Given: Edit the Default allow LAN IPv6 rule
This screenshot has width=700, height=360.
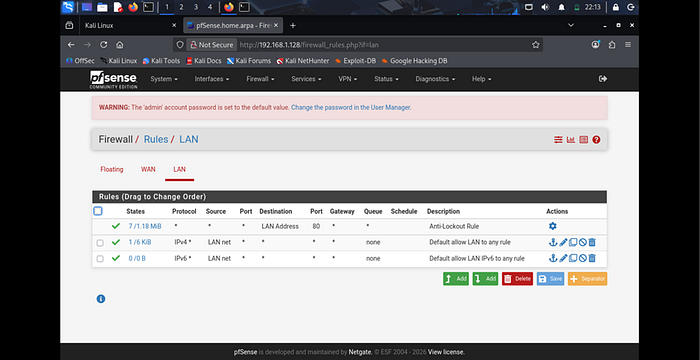Looking at the screenshot, I should coord(563,258).
